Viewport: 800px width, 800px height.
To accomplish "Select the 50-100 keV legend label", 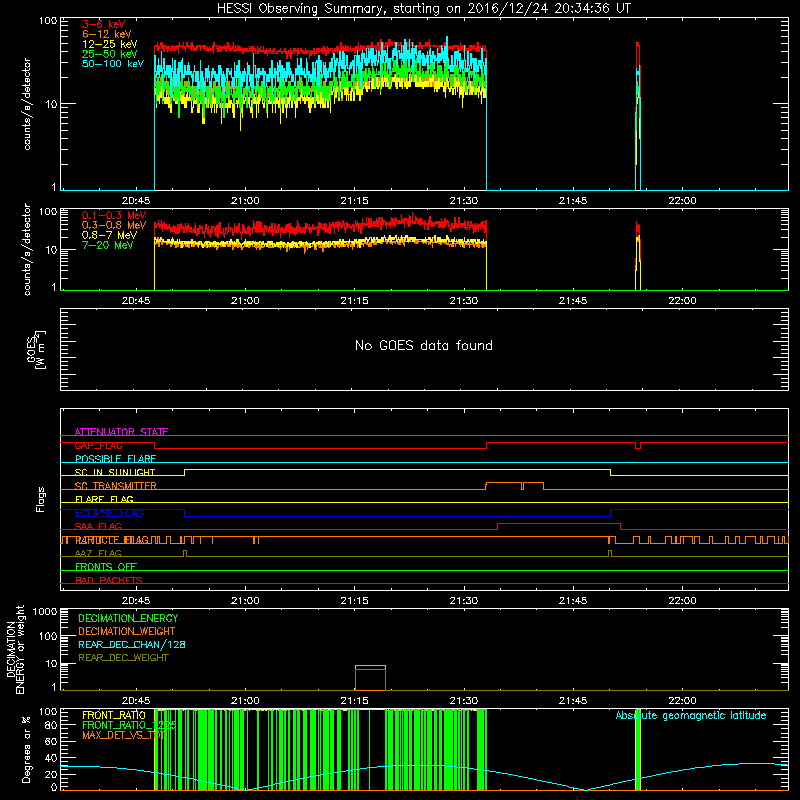I will (113, 64).
